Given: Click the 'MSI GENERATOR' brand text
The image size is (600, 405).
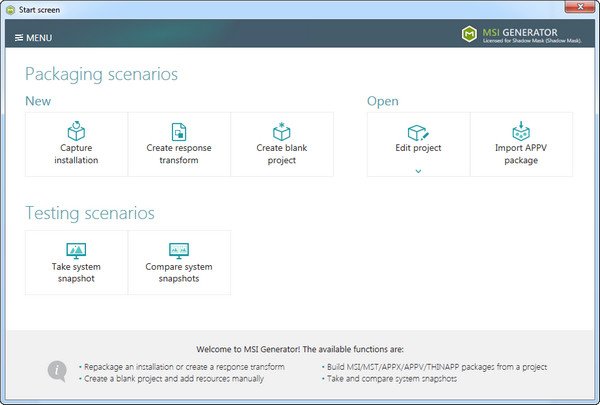Looking at the screenshot, I should coord(520,32).
